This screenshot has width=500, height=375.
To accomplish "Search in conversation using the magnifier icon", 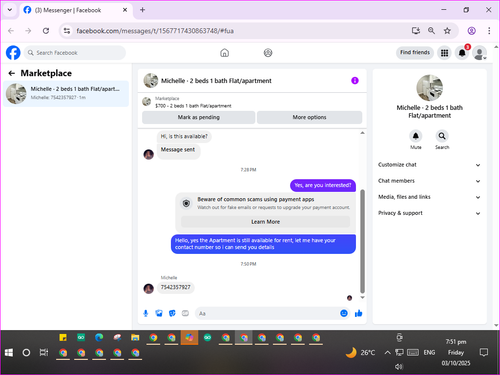I will pyautogui.click(x=442, y=136).
